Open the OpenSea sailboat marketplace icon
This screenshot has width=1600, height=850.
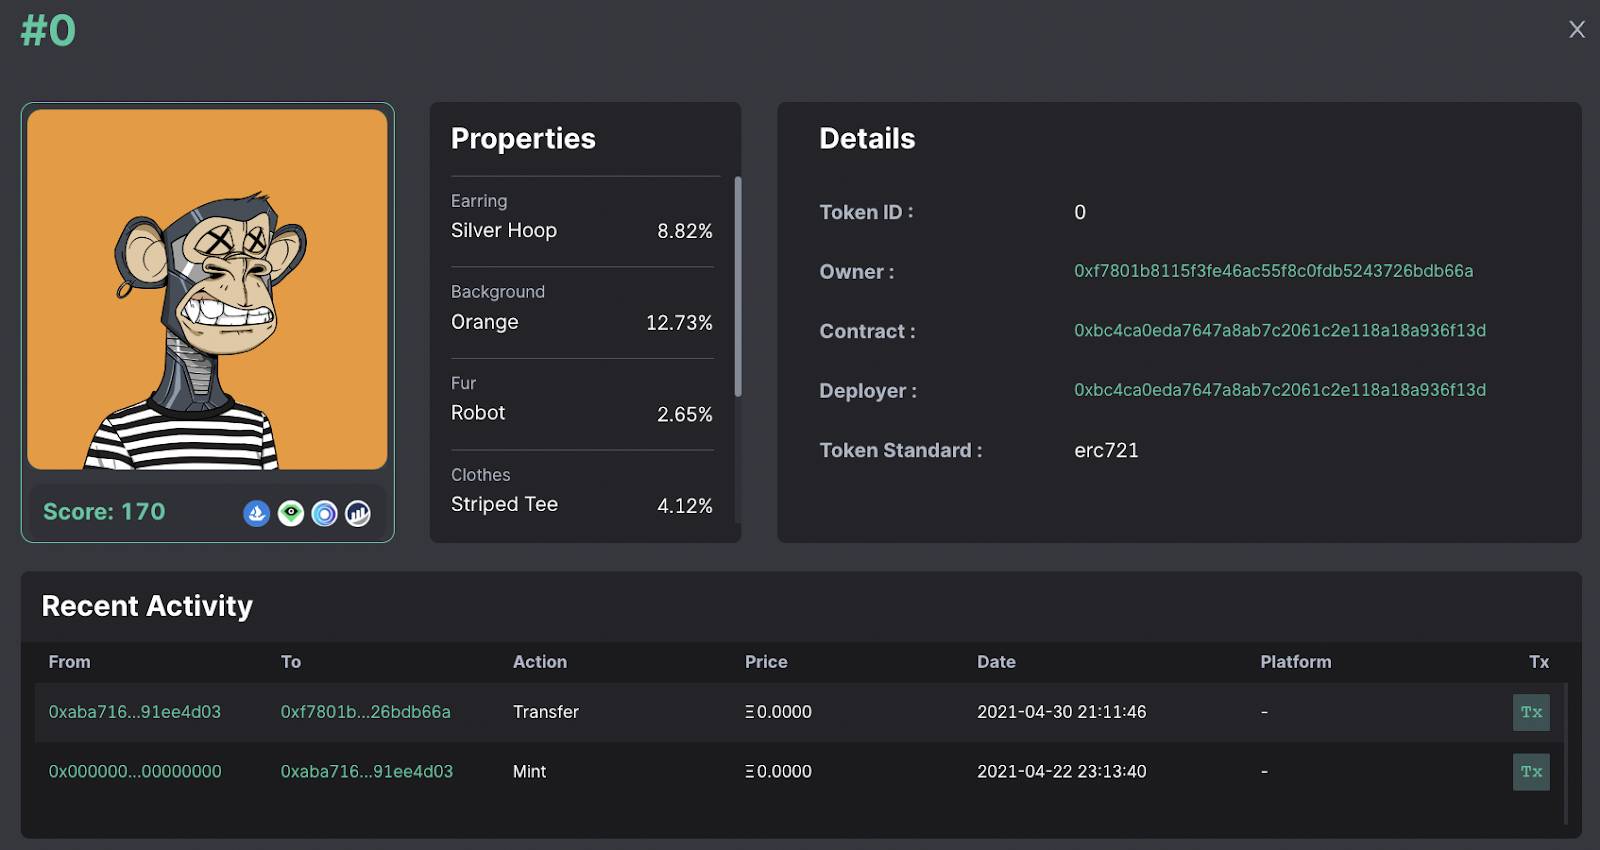[x=257, y=513]
